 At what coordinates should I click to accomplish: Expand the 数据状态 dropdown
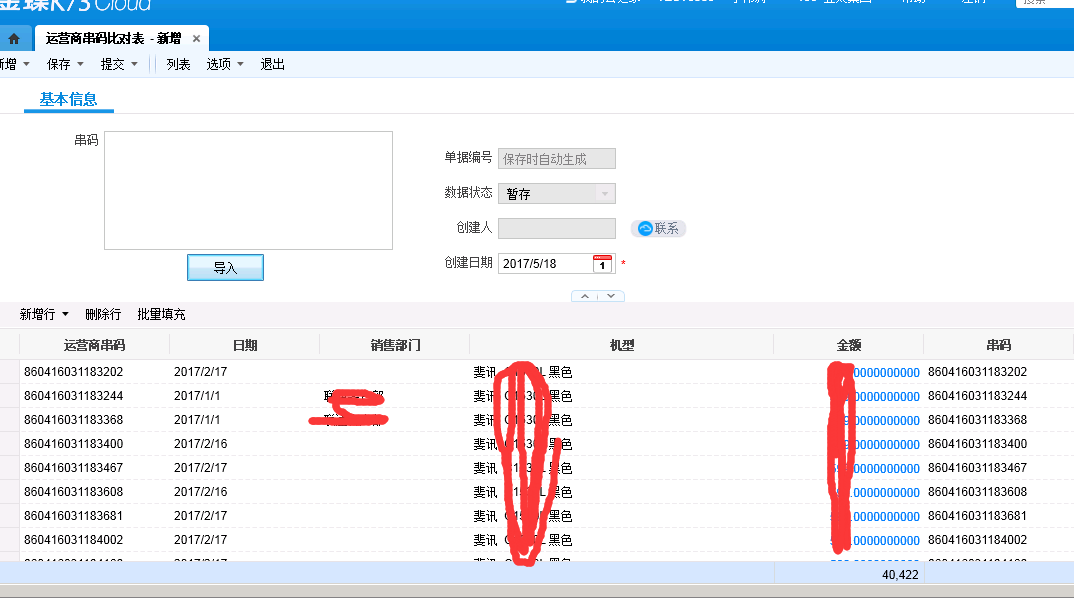click(604, 194)
